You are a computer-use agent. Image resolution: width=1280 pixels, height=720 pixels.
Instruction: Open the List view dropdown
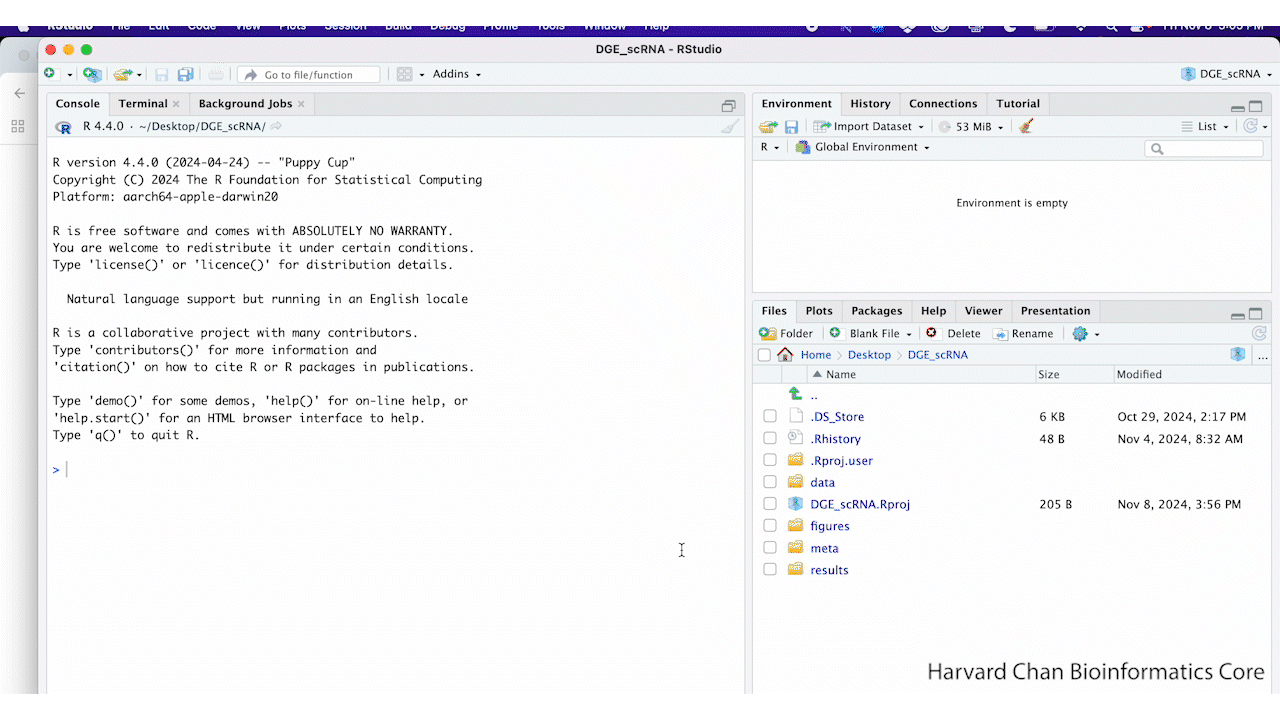[x=1204, y=126]
